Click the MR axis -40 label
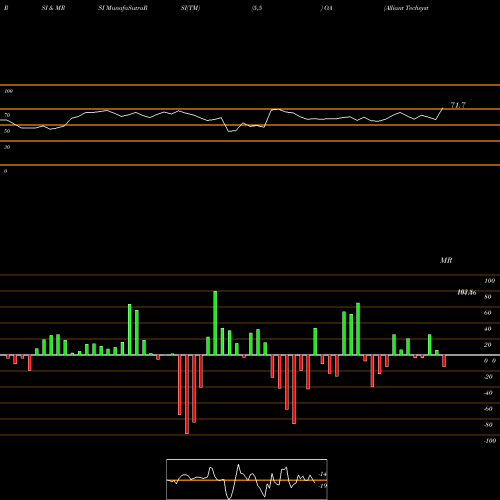This screenshot has height=500, width=500. 488,393
